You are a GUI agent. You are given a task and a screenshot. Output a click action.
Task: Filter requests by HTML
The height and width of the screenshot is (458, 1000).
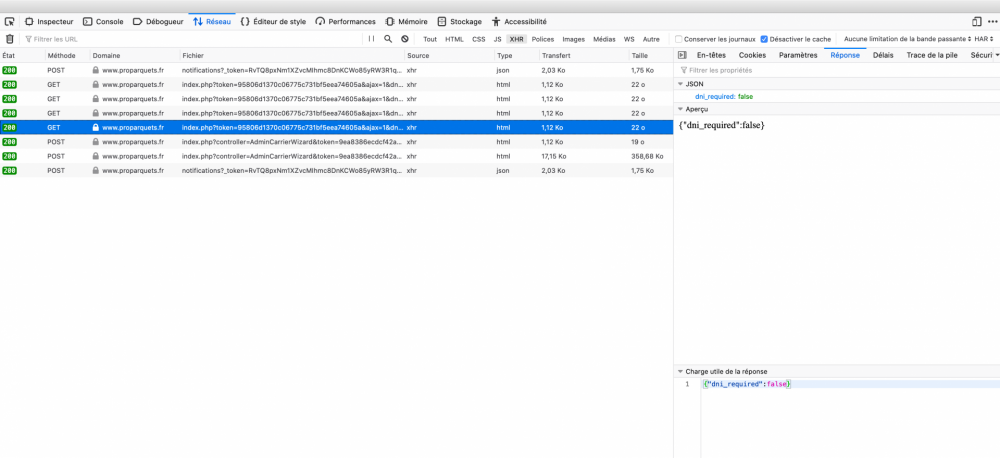pos(455,39)
